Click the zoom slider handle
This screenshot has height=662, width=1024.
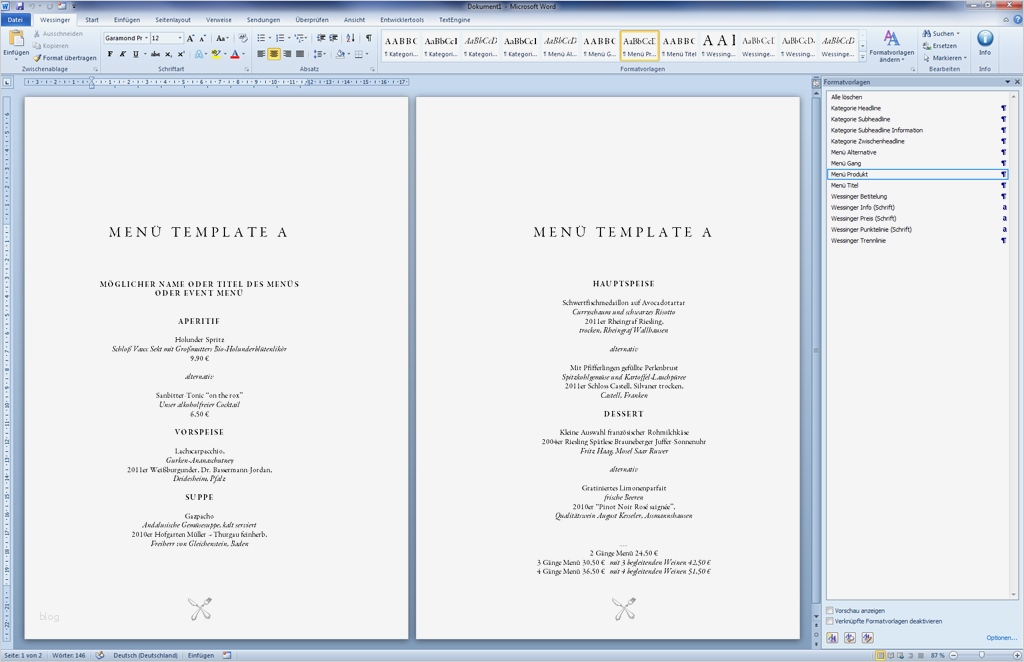pyautogui.click(x=980, y=655)
